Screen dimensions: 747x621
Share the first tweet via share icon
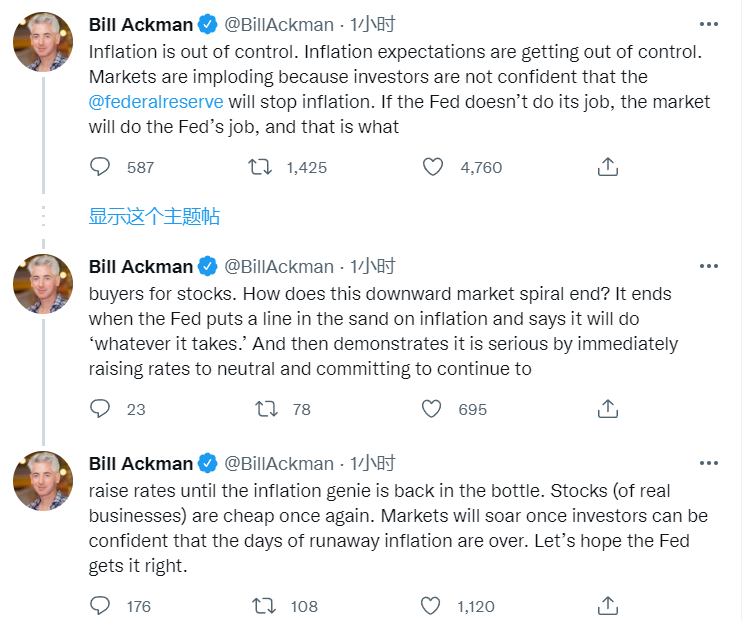click(x=607, y=167)
